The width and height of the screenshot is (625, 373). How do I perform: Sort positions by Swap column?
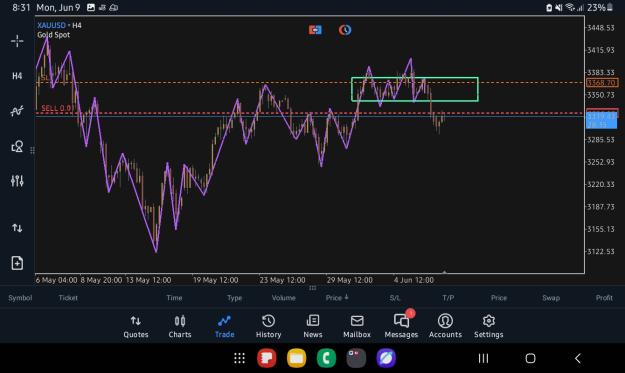pos(551,298)
